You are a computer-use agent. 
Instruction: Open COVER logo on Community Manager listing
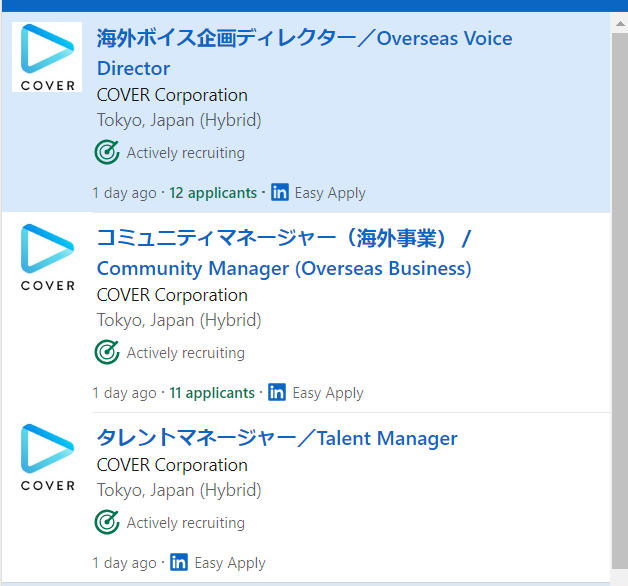click(47, 257)
